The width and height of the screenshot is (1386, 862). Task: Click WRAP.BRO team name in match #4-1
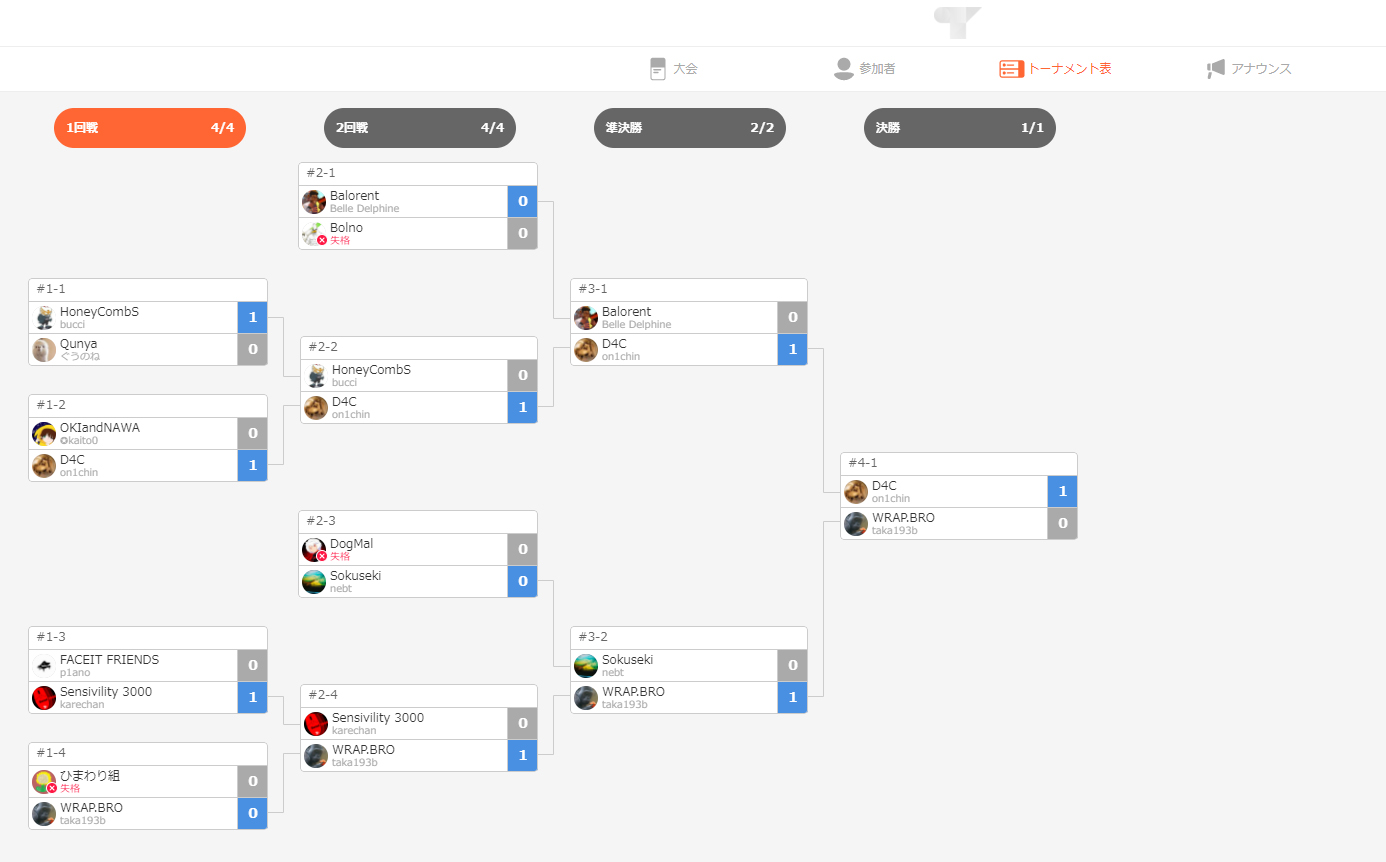coord(903,518)
